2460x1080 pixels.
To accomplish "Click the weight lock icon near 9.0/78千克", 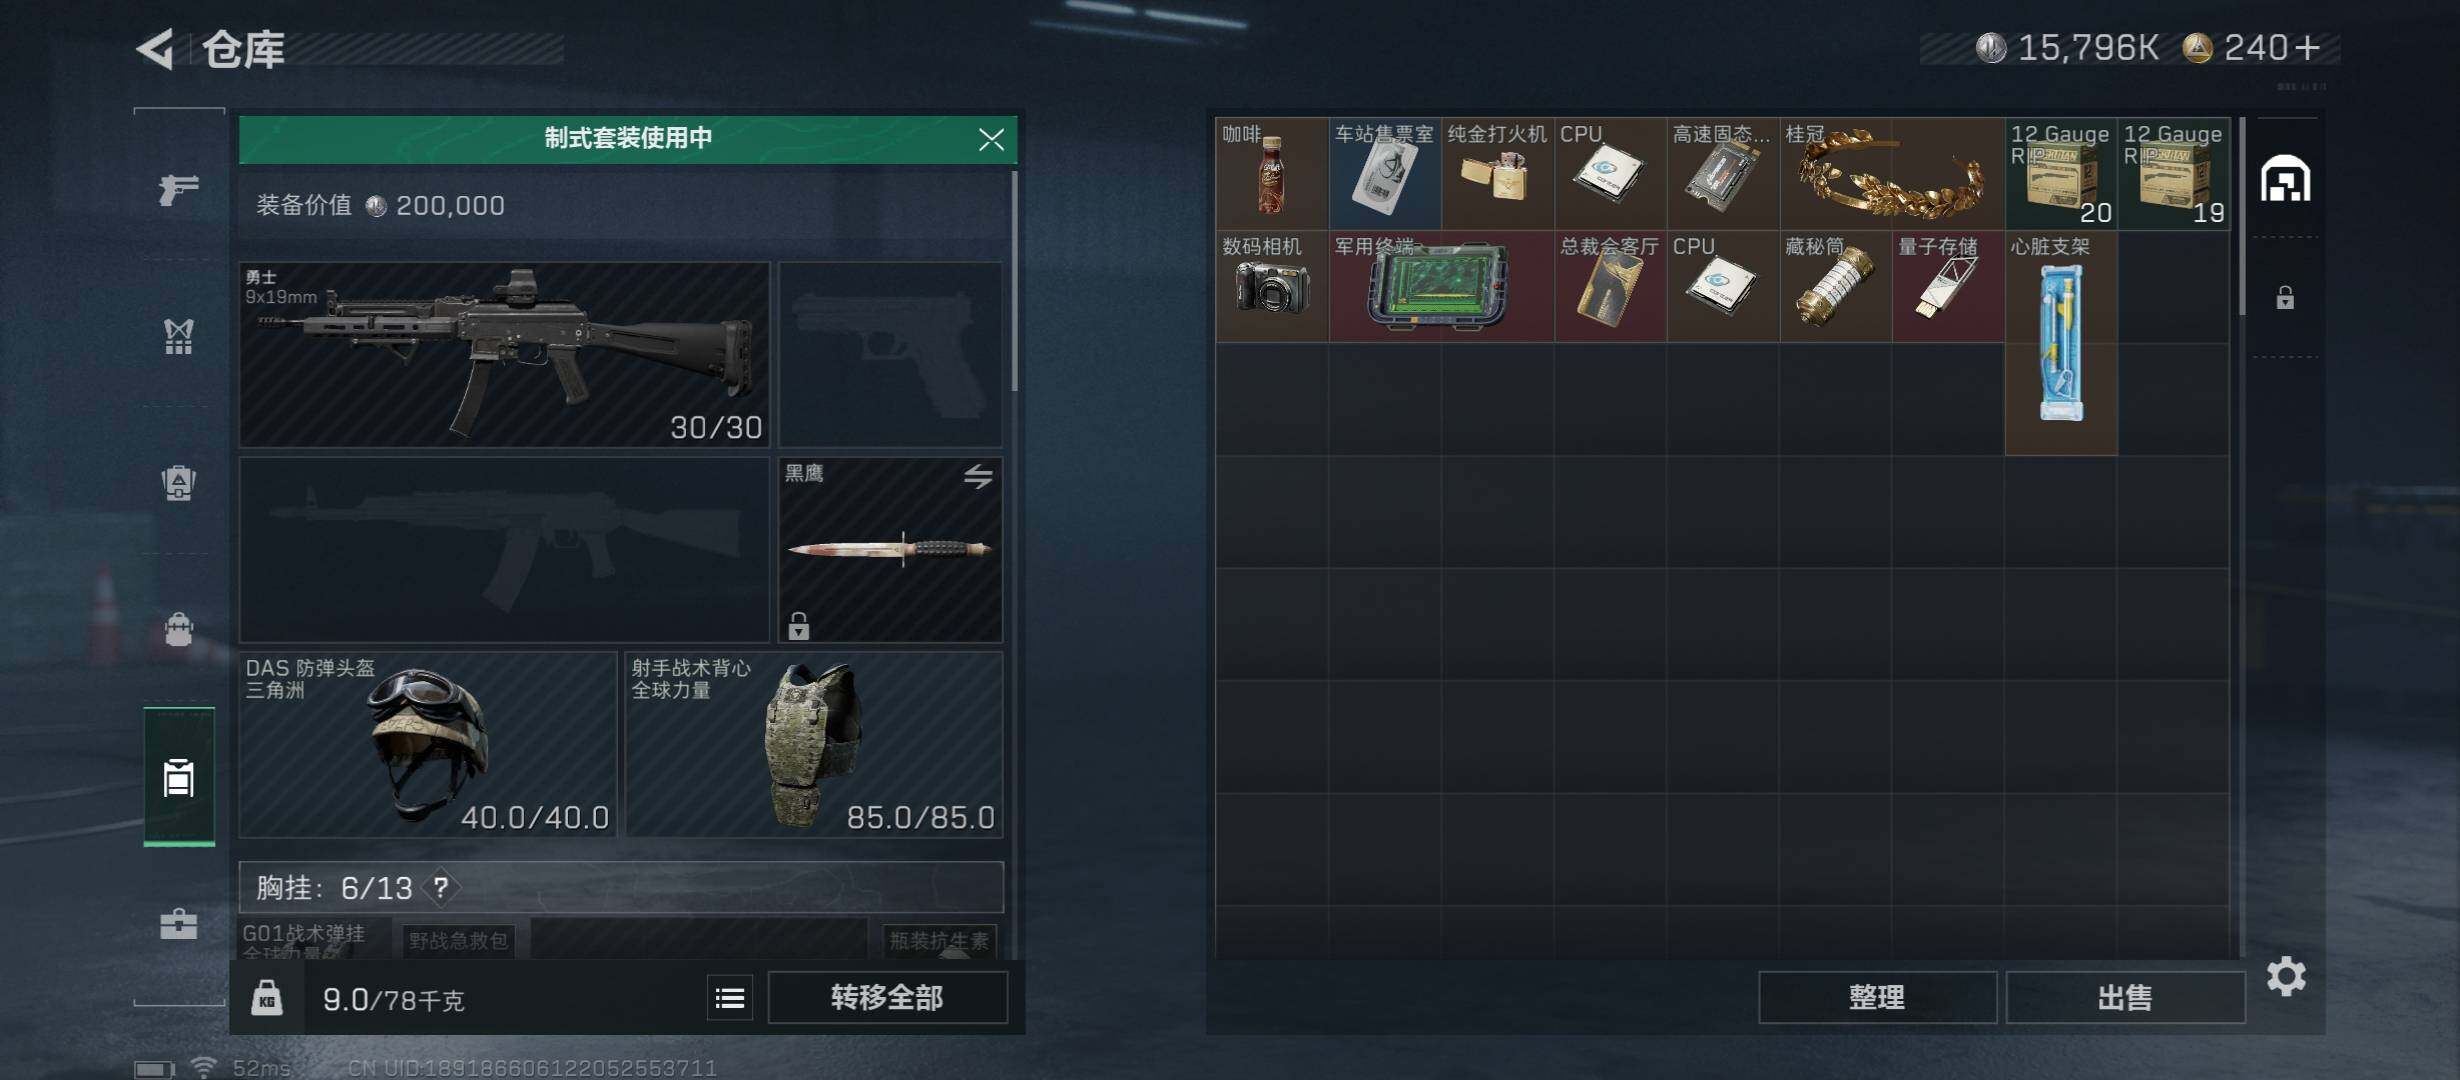I will [x=267, y=998].
